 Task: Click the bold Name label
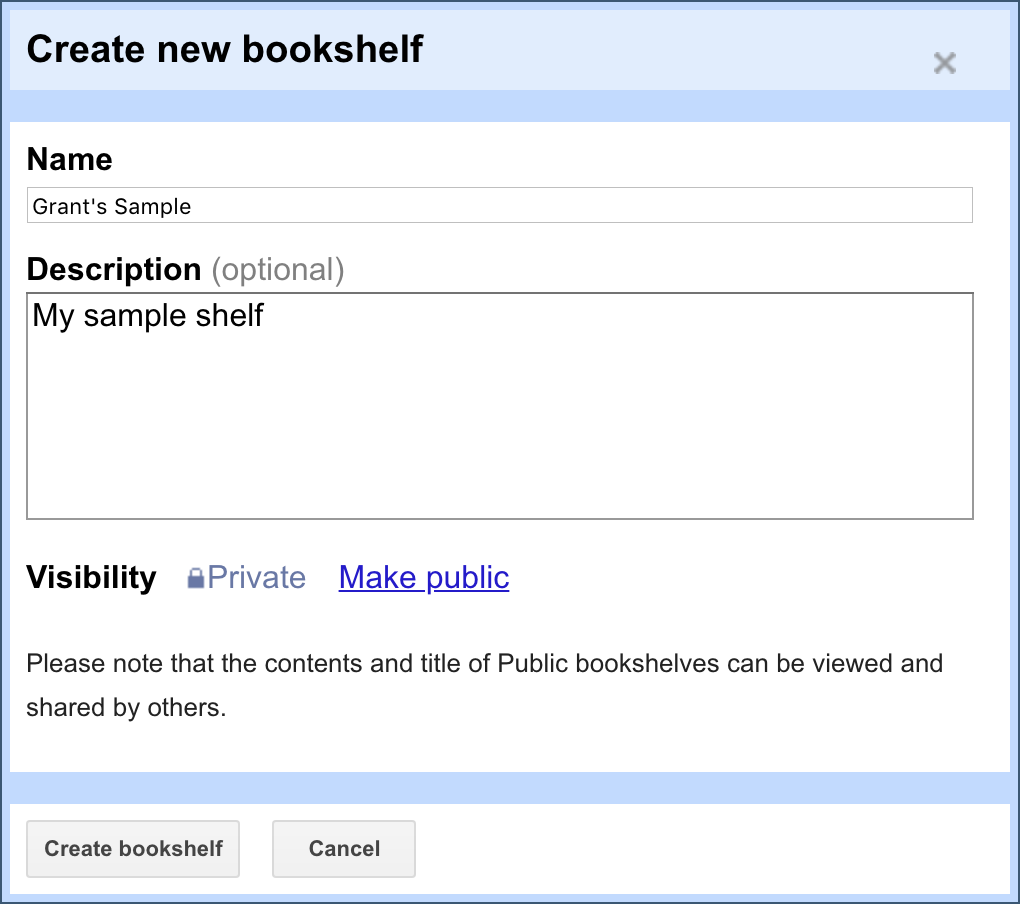point(70,159)
